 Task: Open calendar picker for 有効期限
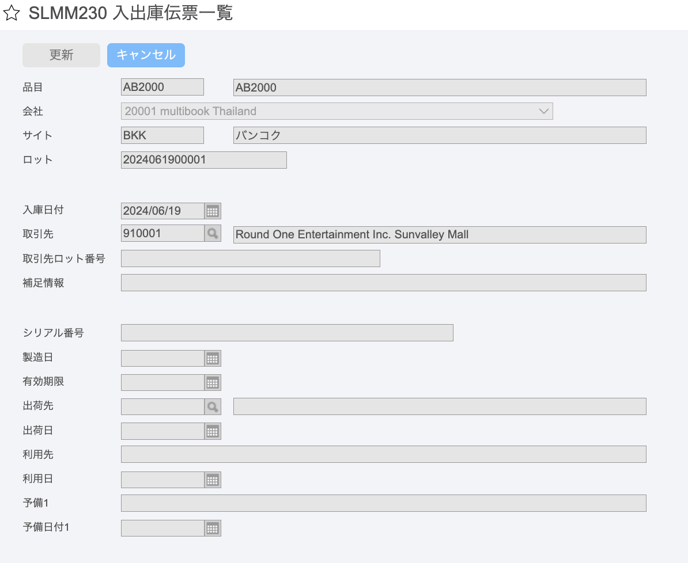[212, 383]
